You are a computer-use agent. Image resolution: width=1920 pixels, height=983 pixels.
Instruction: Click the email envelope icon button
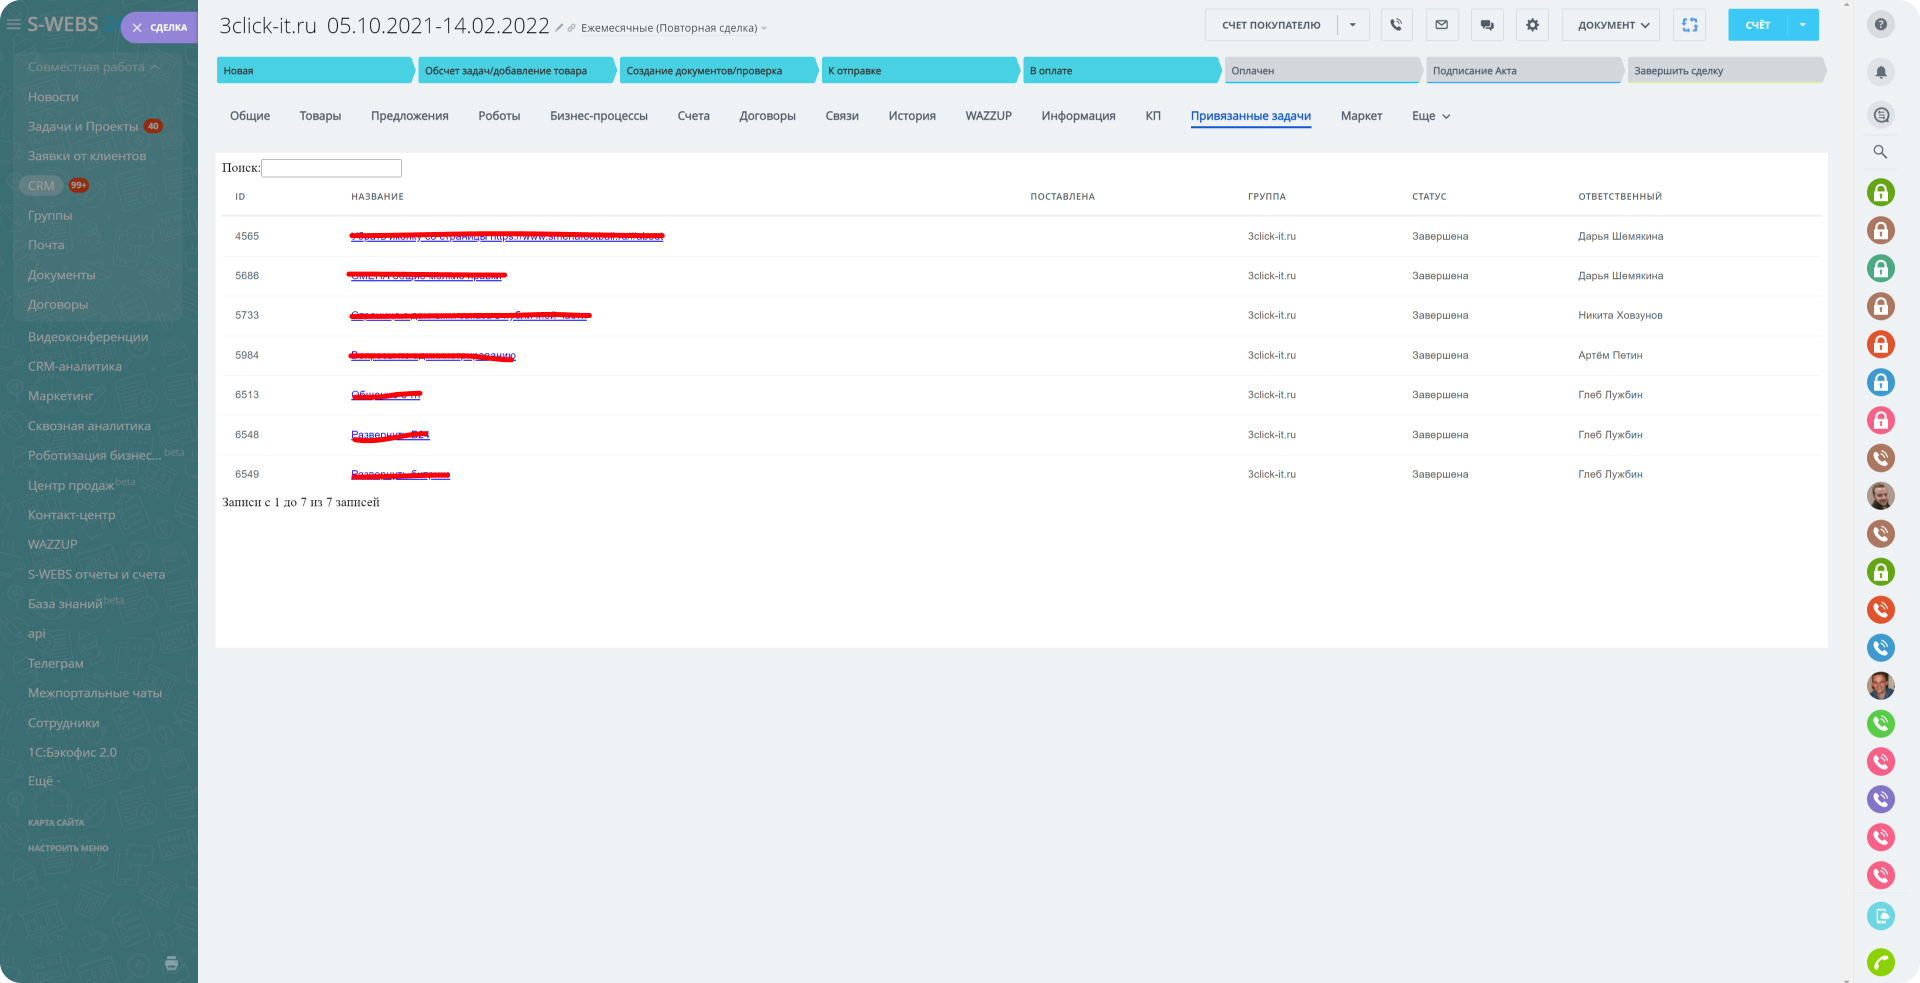tap(1441, 25)
